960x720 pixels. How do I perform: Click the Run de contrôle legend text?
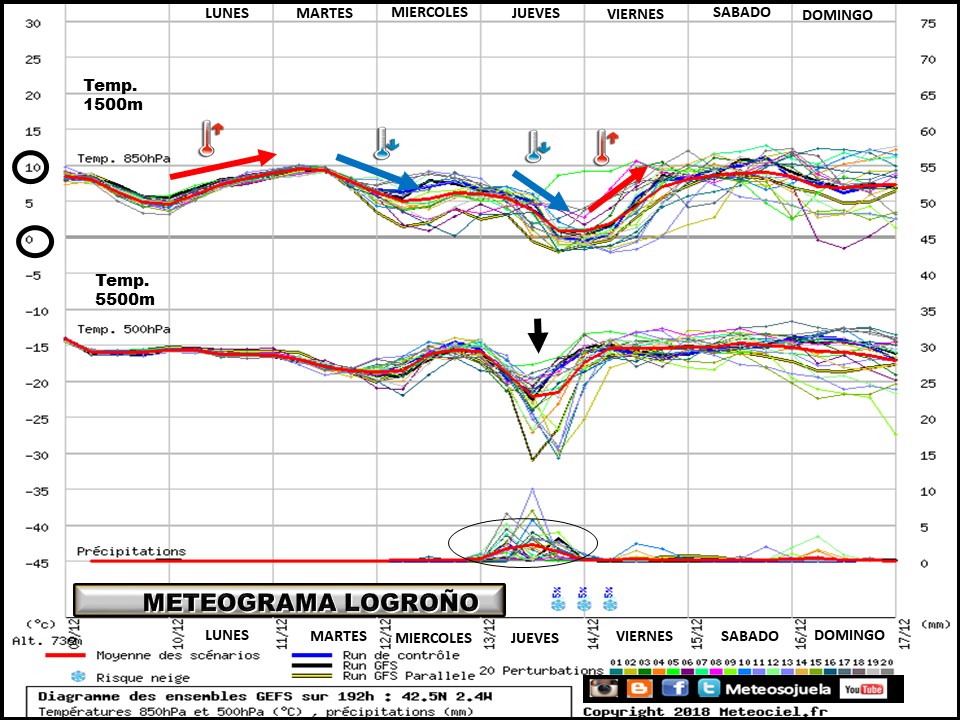pyautogui.click(x=401, y=655)
